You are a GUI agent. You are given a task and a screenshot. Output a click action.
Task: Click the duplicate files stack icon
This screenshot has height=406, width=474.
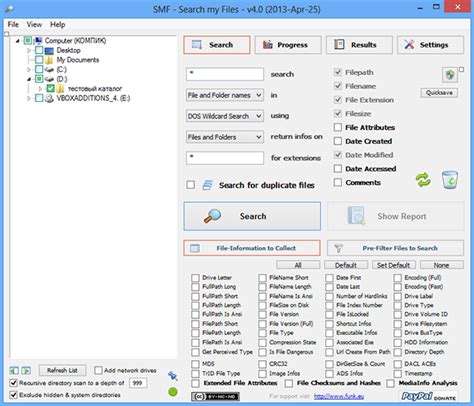(208, 185)
